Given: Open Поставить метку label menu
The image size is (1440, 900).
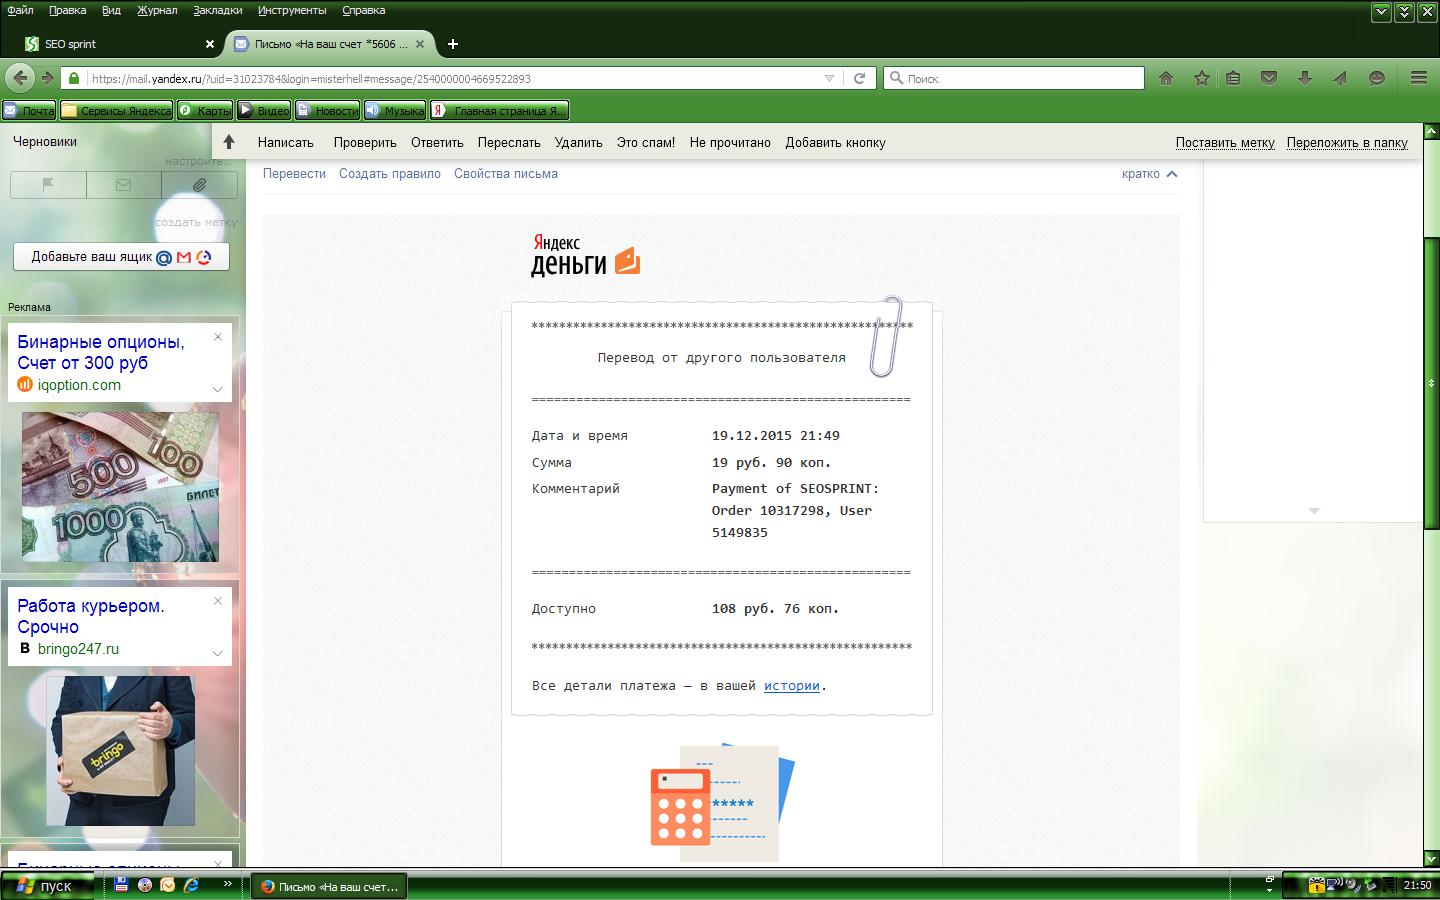Looking at the screenshot, I should pos(1225,142).
